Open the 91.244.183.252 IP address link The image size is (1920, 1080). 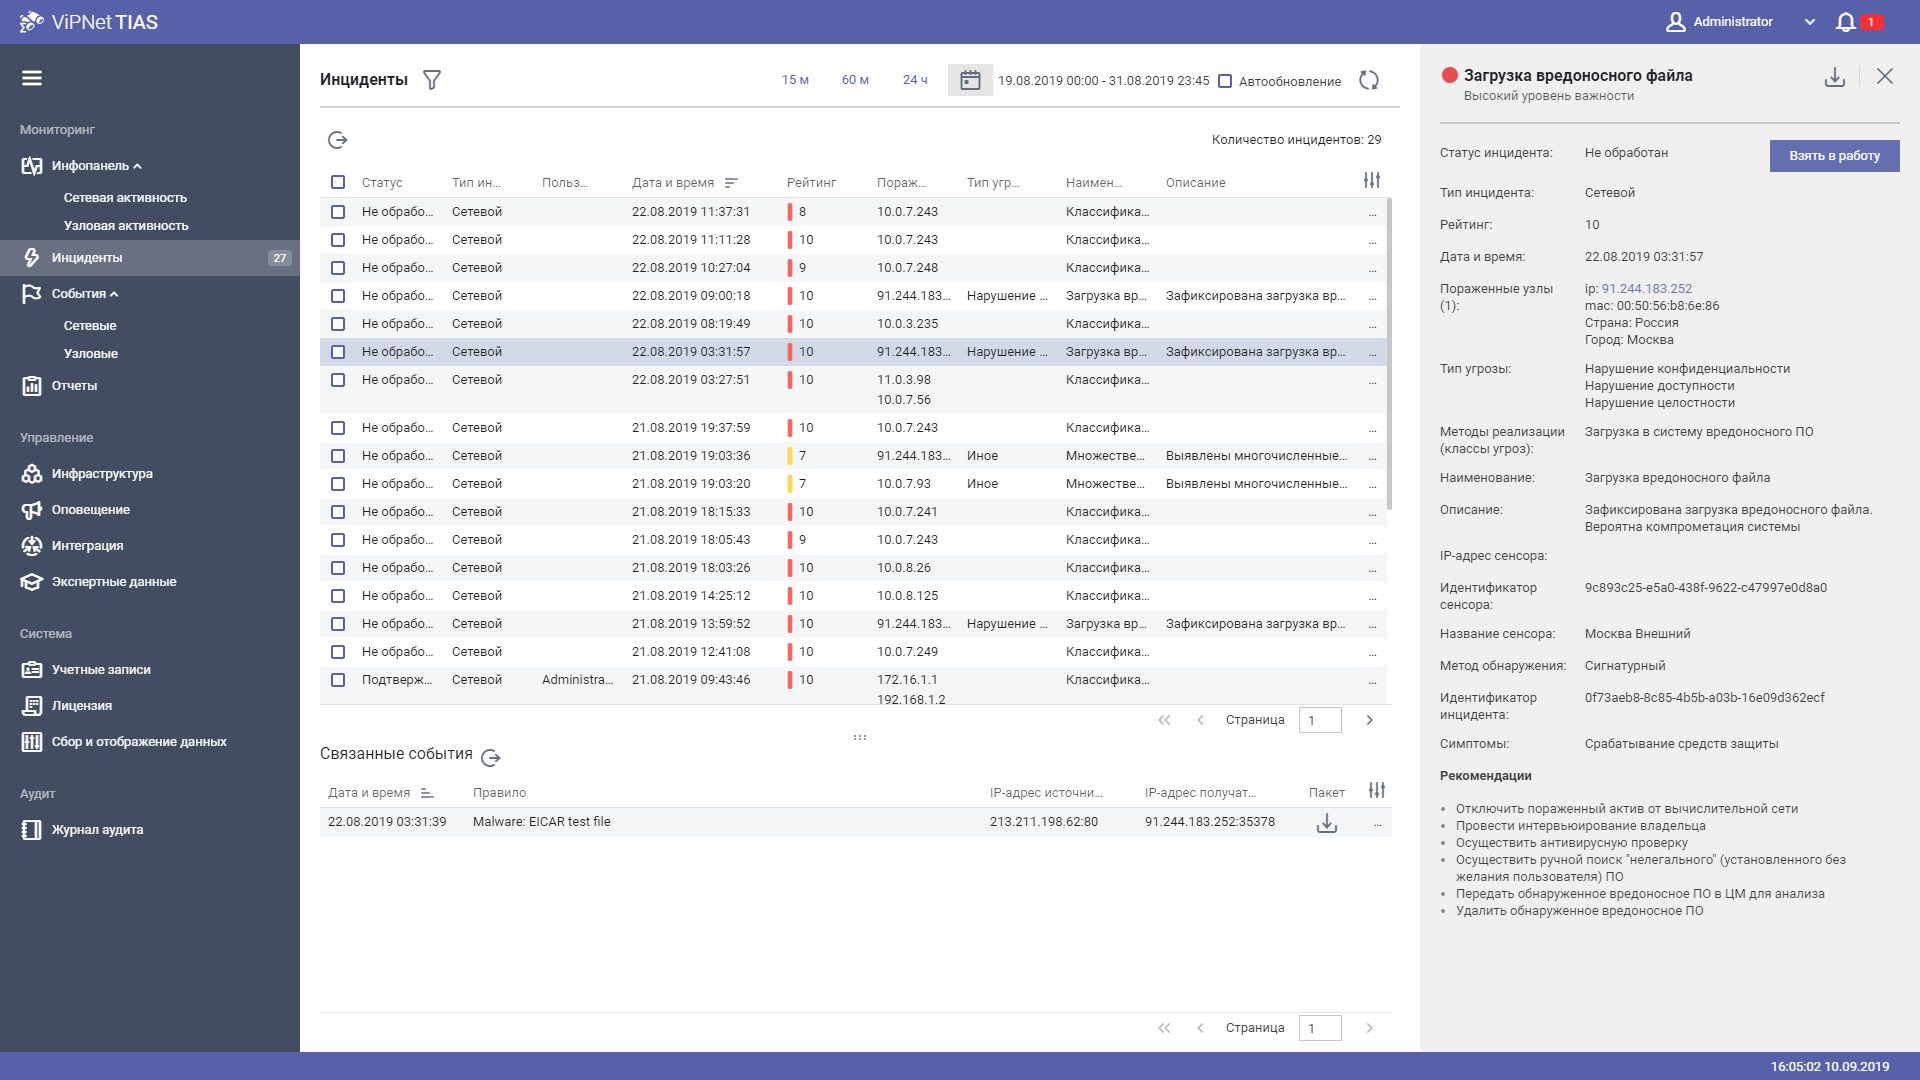(1646, 289)
